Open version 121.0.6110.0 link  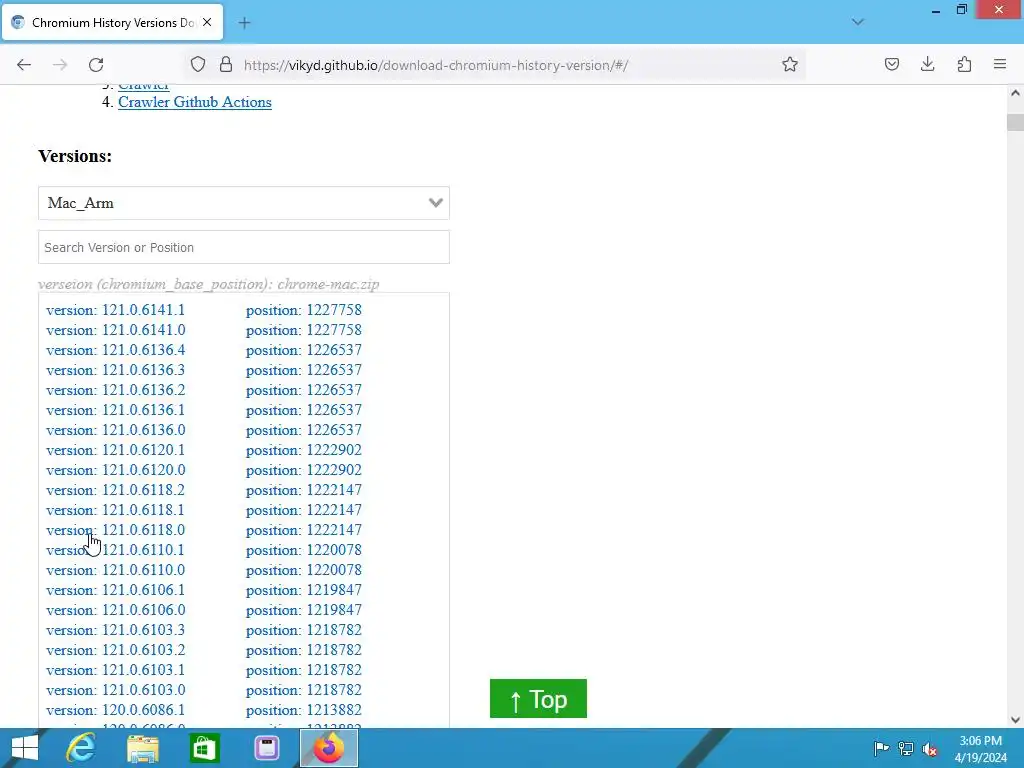click(x=116, y=571)
